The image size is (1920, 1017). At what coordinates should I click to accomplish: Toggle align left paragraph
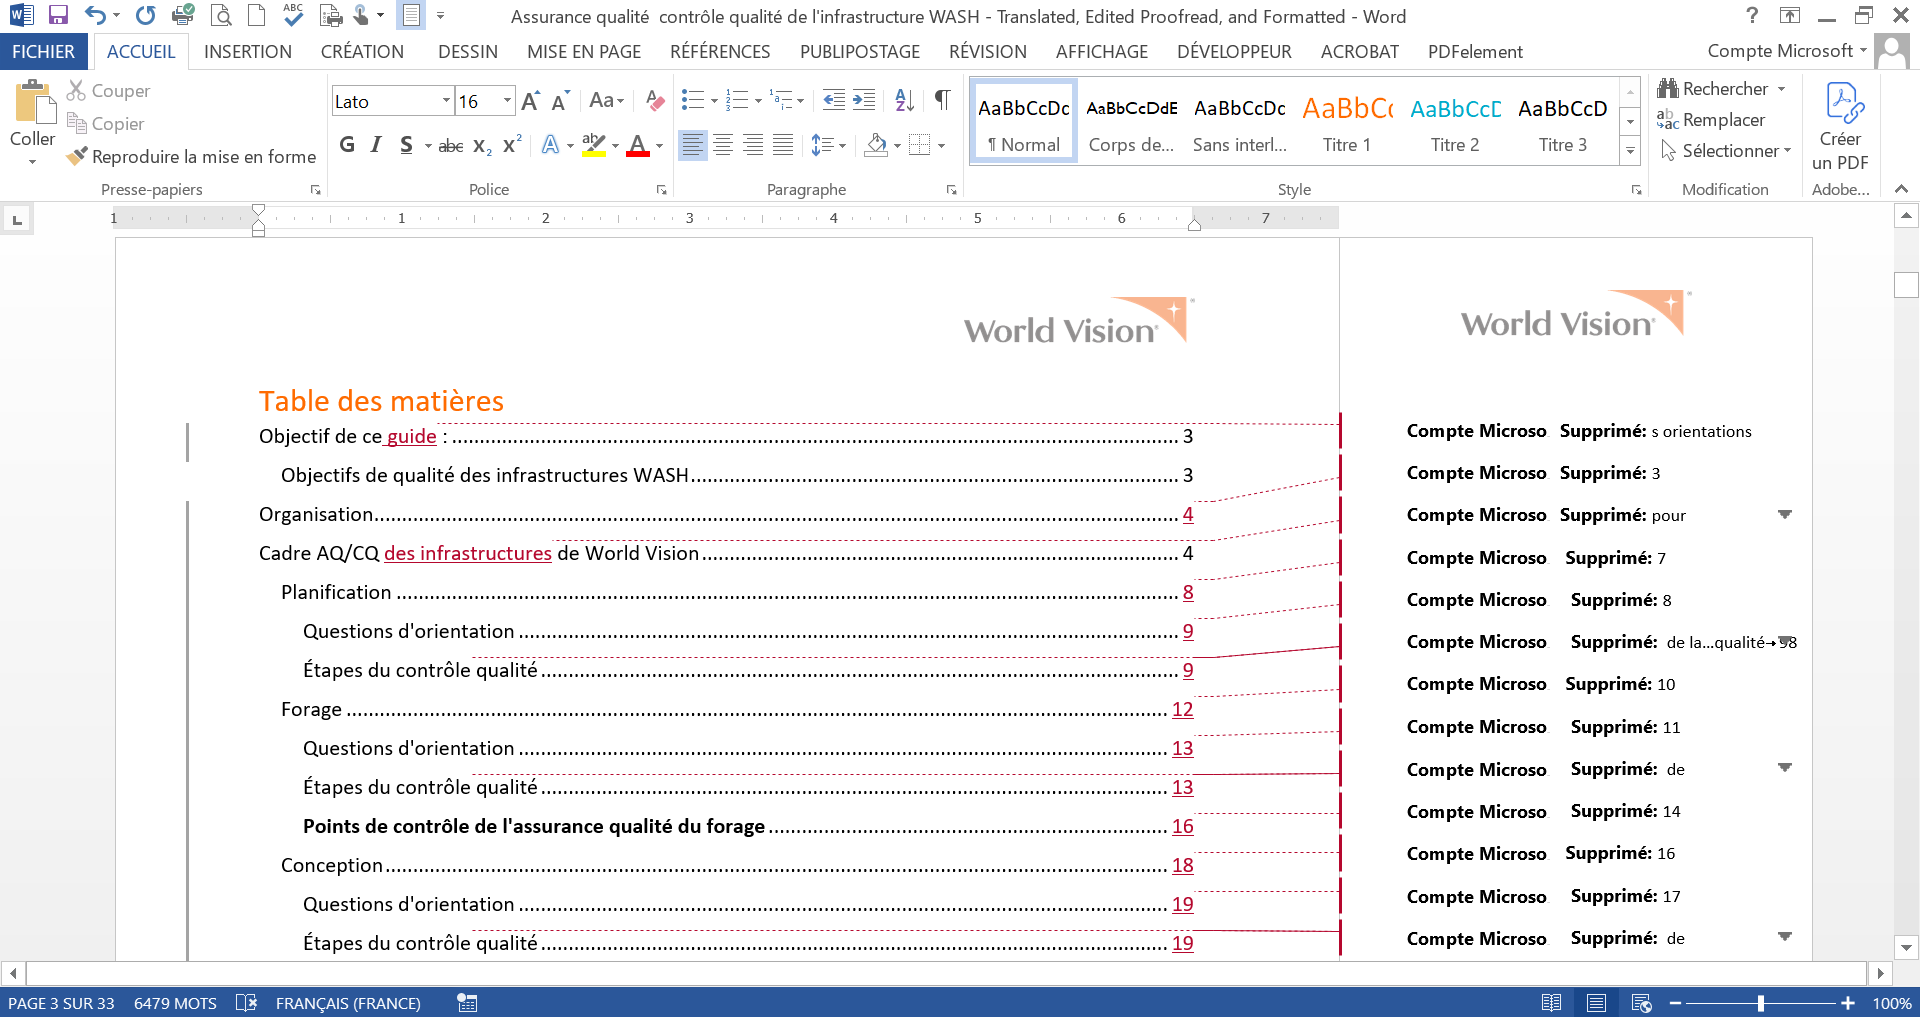[x=692, y=145]
